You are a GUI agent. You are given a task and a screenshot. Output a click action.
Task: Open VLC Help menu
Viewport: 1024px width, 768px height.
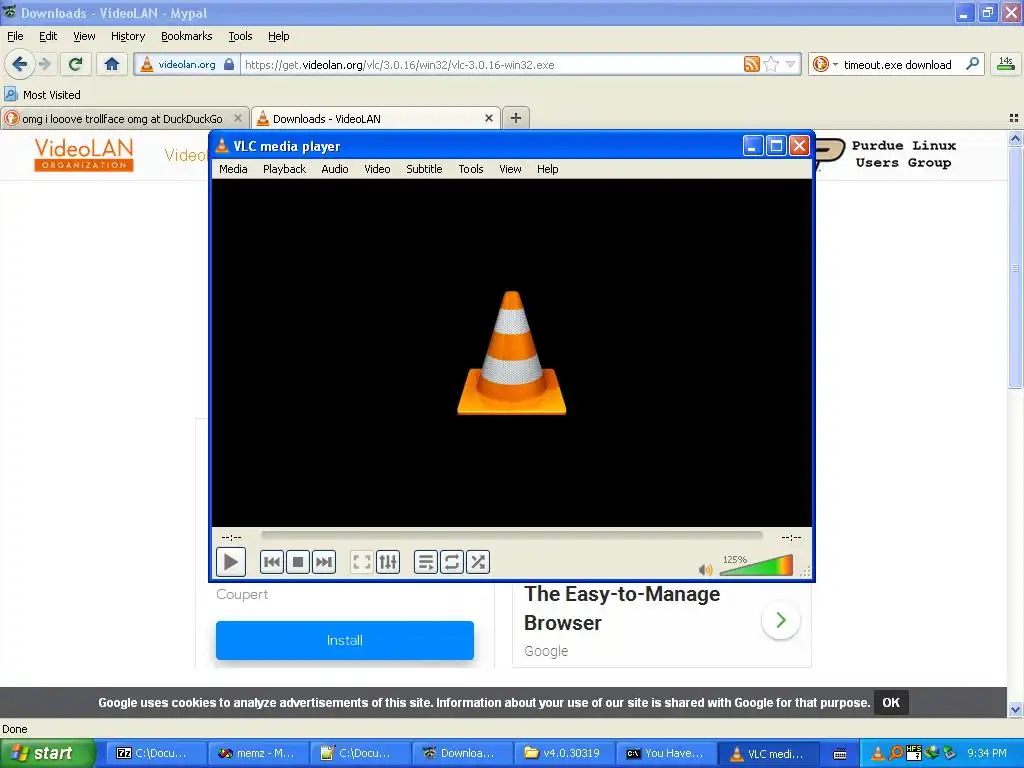pos(547,169)
